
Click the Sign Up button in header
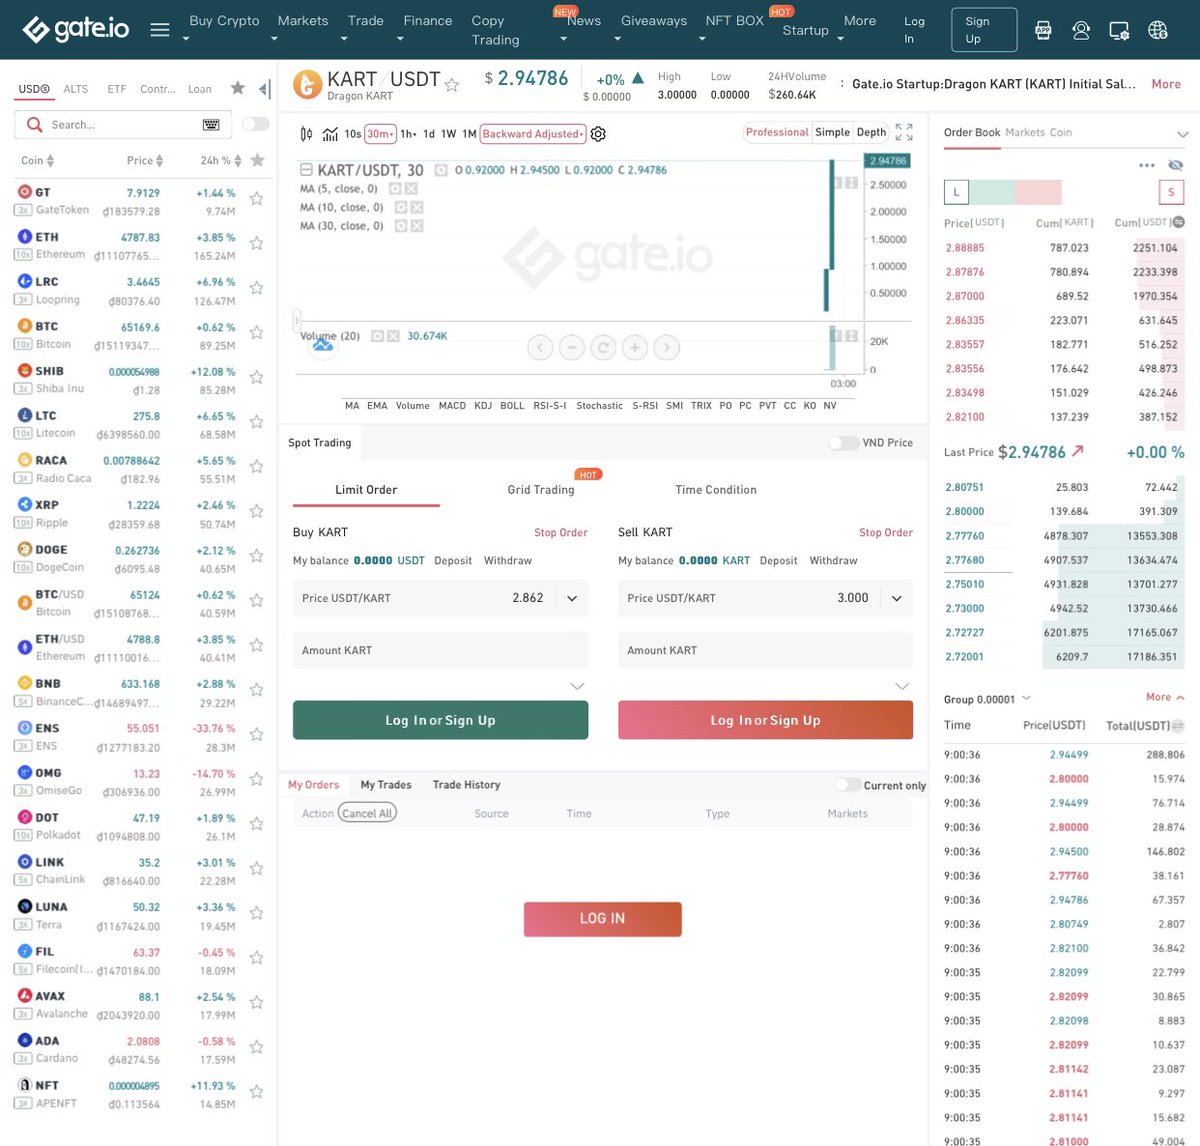point(984,30)
